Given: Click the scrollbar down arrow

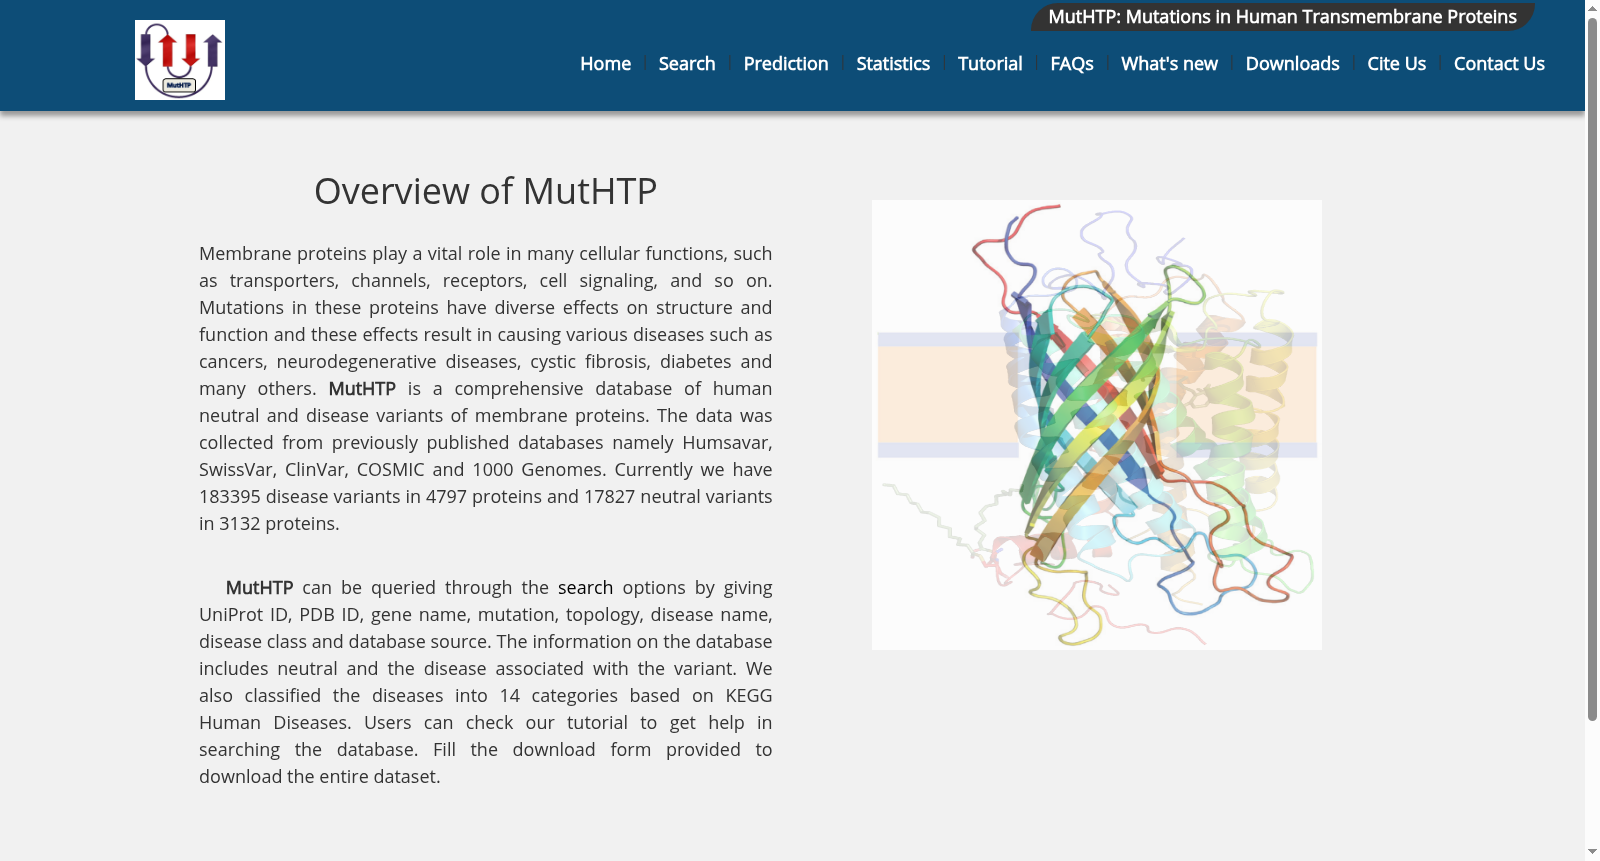Looking at the screenshot, I should [1592, 852].
